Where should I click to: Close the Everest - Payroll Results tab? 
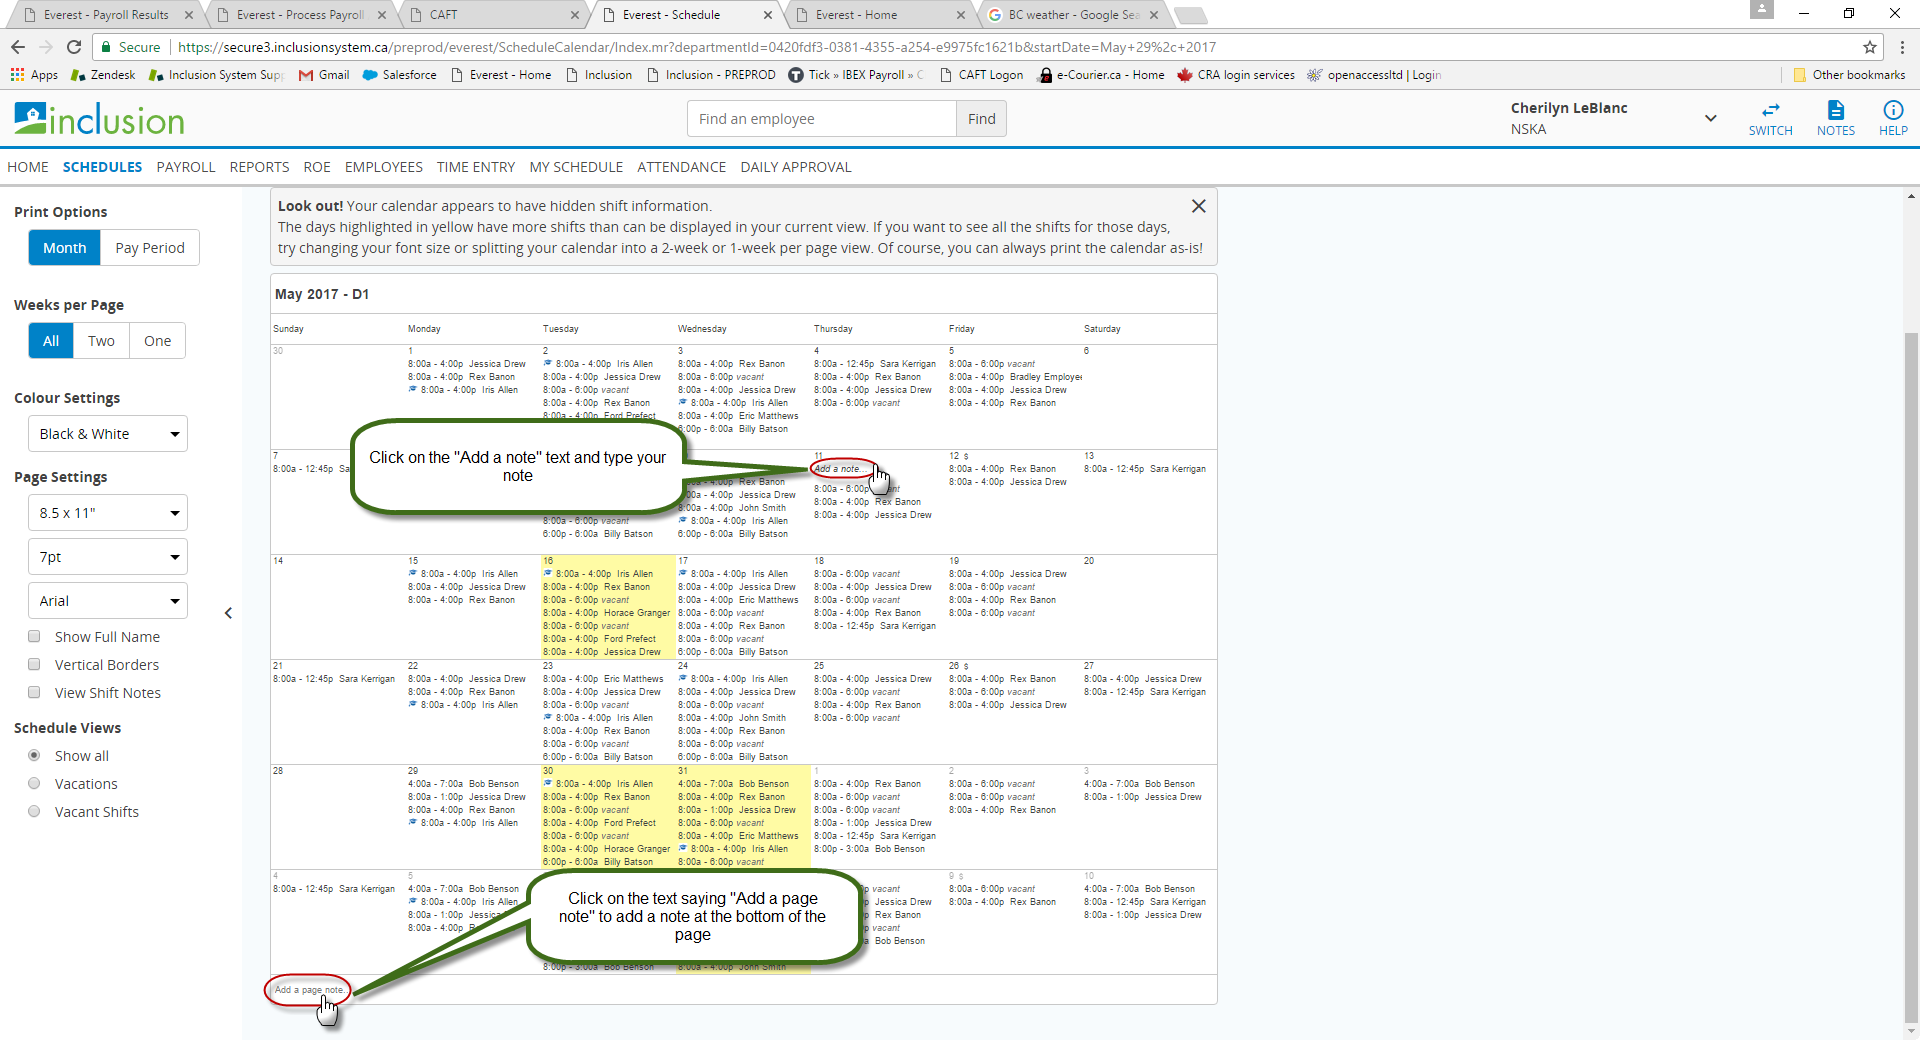(188, 15)
